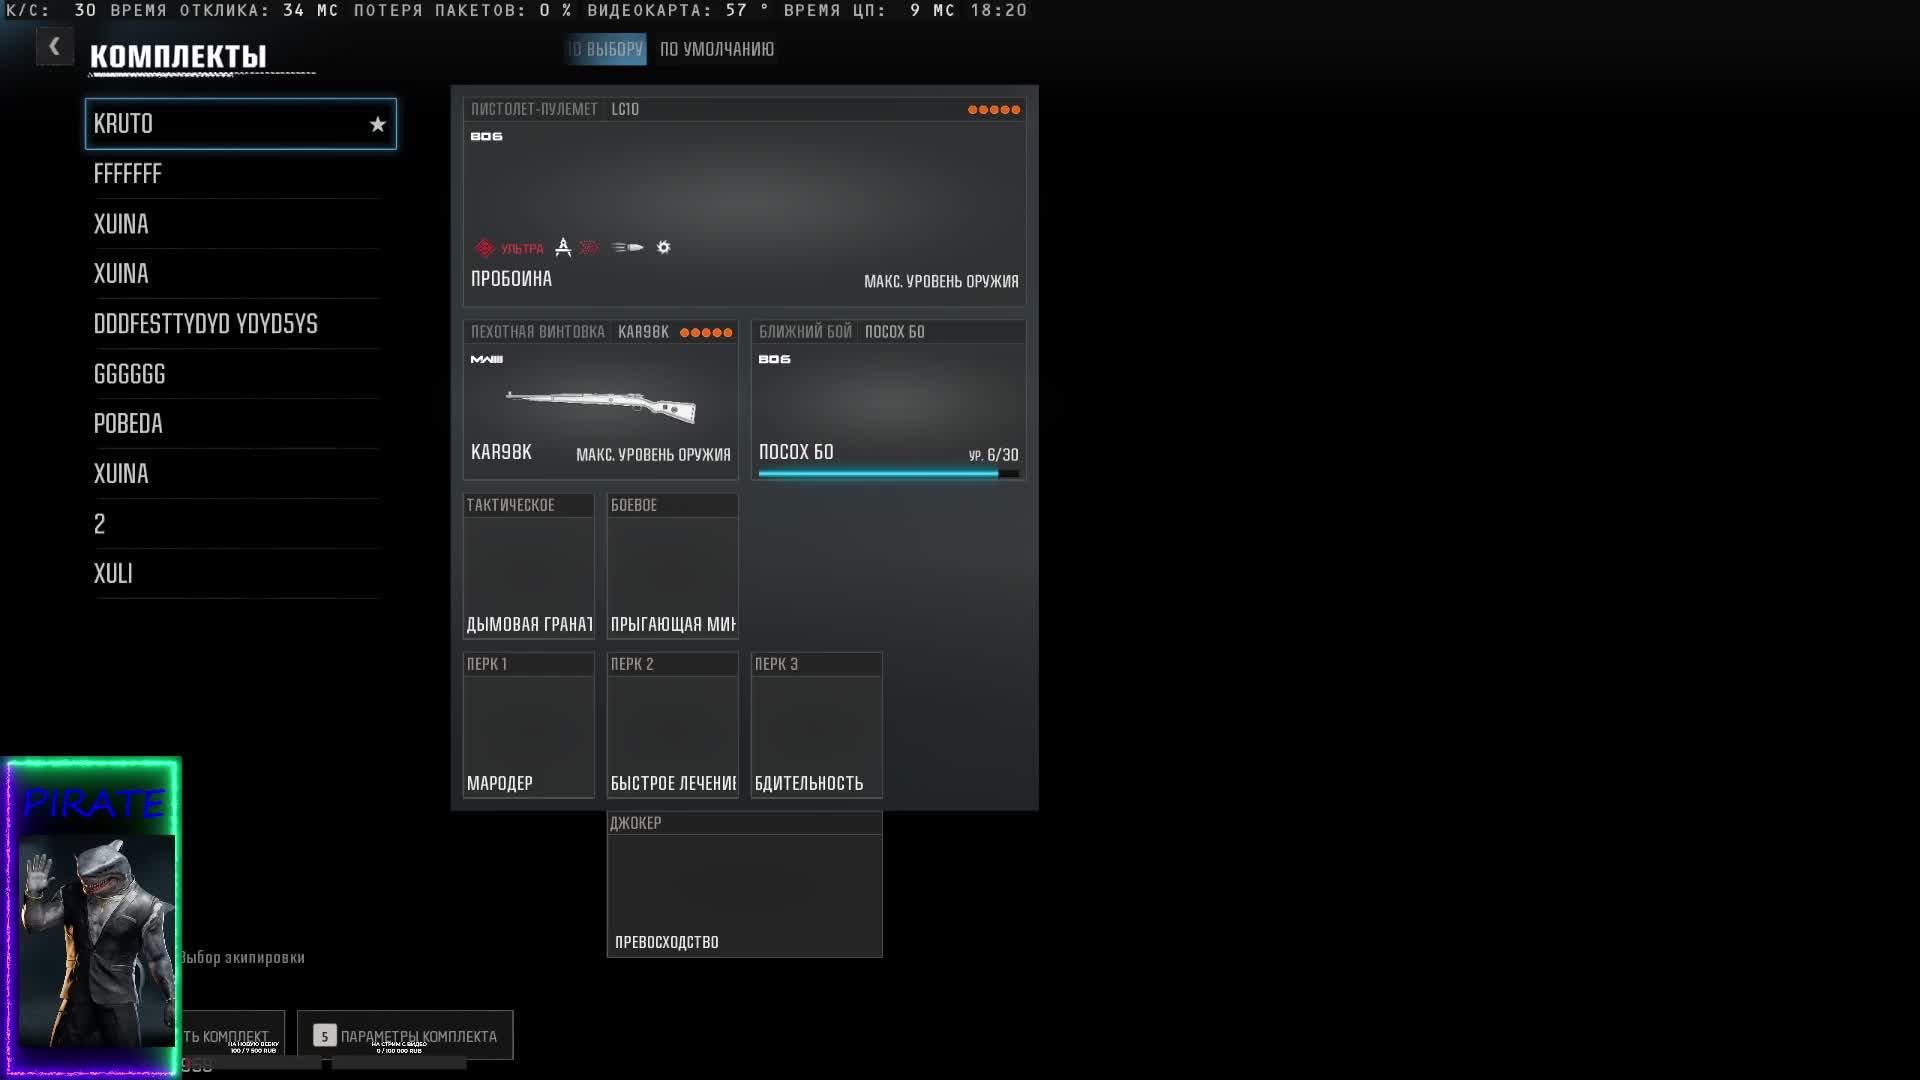Screen dimensions: 1920x1080
Task: Click the bullet ammunition icon
Action: click(x=628, y=247)
